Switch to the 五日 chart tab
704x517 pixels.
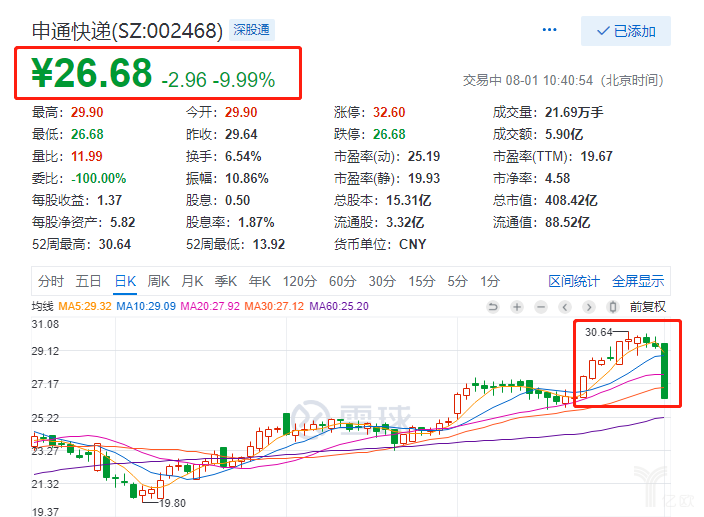coord(88,281)
